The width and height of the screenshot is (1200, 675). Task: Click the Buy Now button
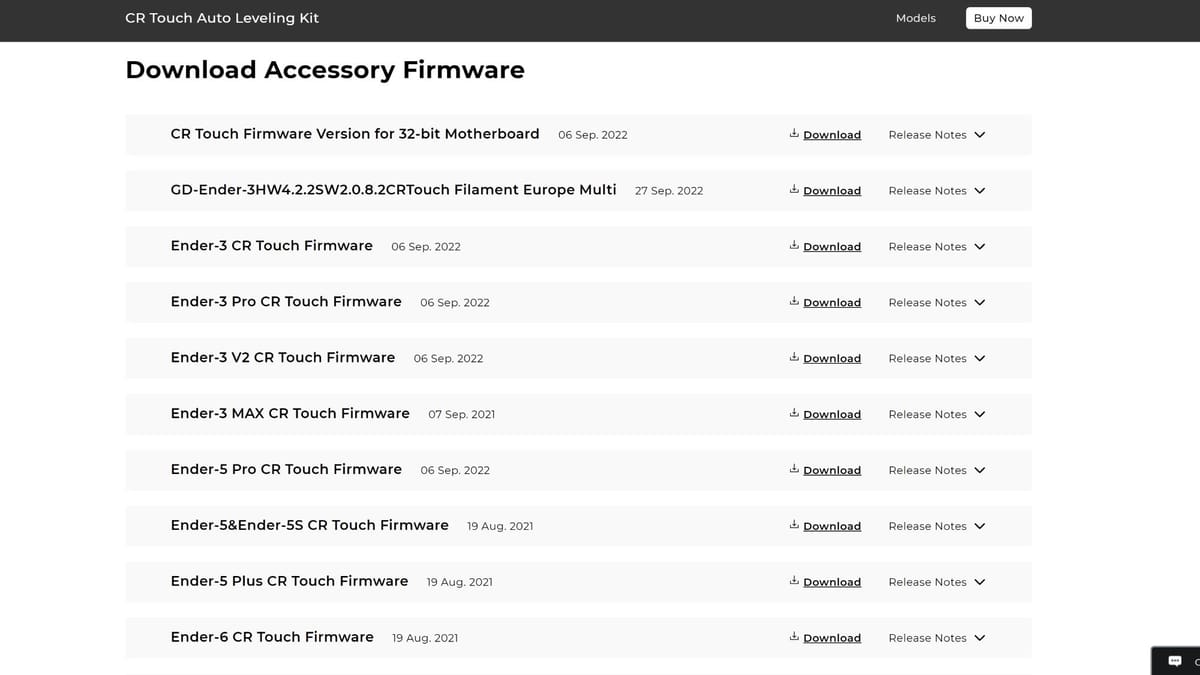pyautogui.click(x=998, y=18)
